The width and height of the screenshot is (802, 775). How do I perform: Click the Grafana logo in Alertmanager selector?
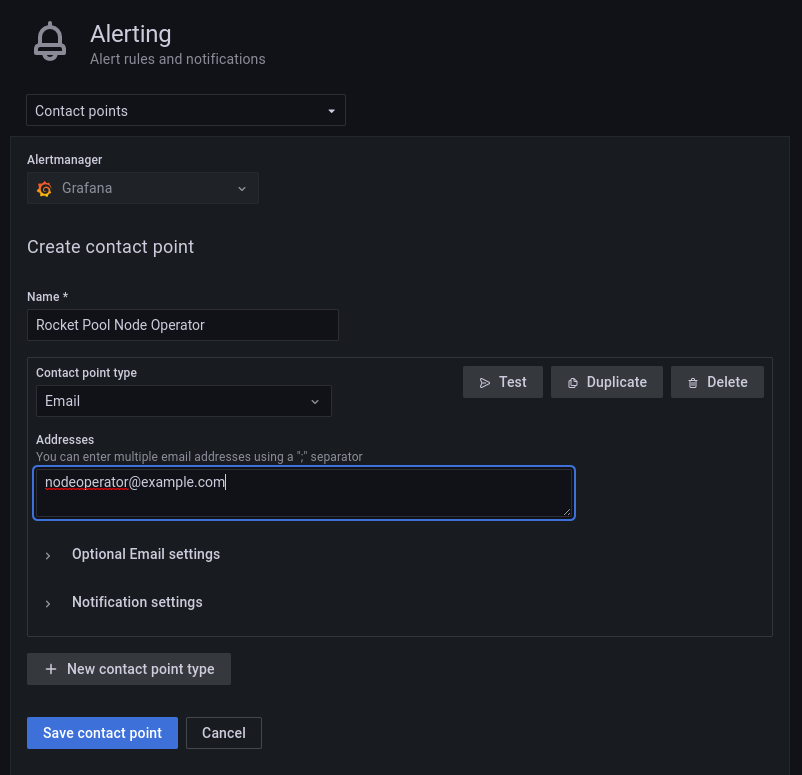(x=44, y=188)
